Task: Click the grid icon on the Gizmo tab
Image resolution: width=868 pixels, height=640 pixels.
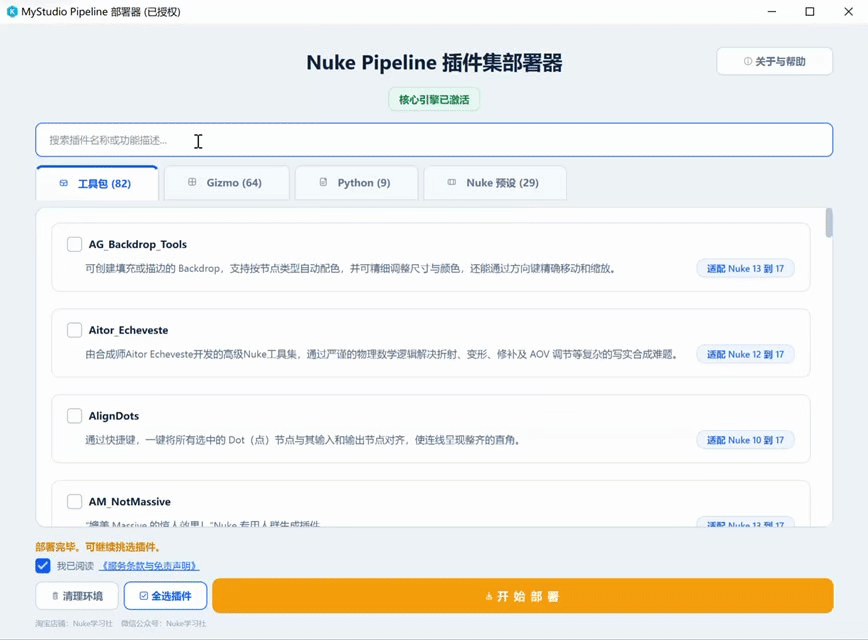Action: click(192, 182)
